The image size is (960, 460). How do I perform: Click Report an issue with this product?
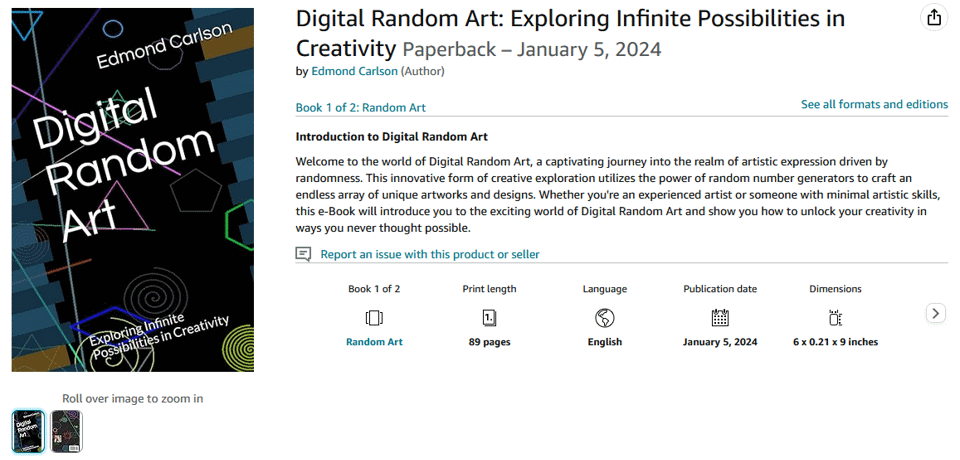tap(429, 254)
